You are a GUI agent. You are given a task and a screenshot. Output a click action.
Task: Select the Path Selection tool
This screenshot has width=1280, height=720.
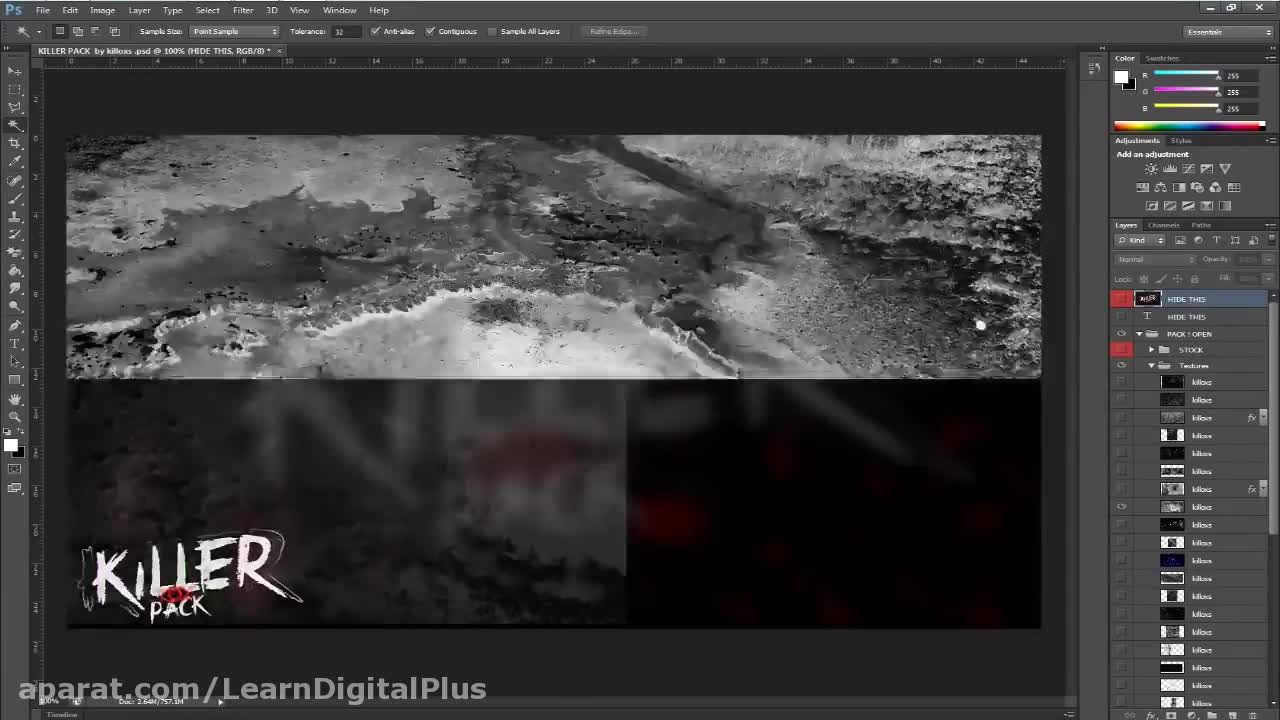[15, 361]
